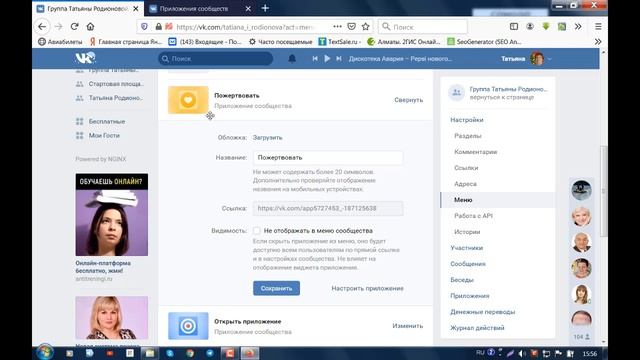The image size is (640, 360).
Task: Click the green download arrow extension icon
Action: (546, 27)
